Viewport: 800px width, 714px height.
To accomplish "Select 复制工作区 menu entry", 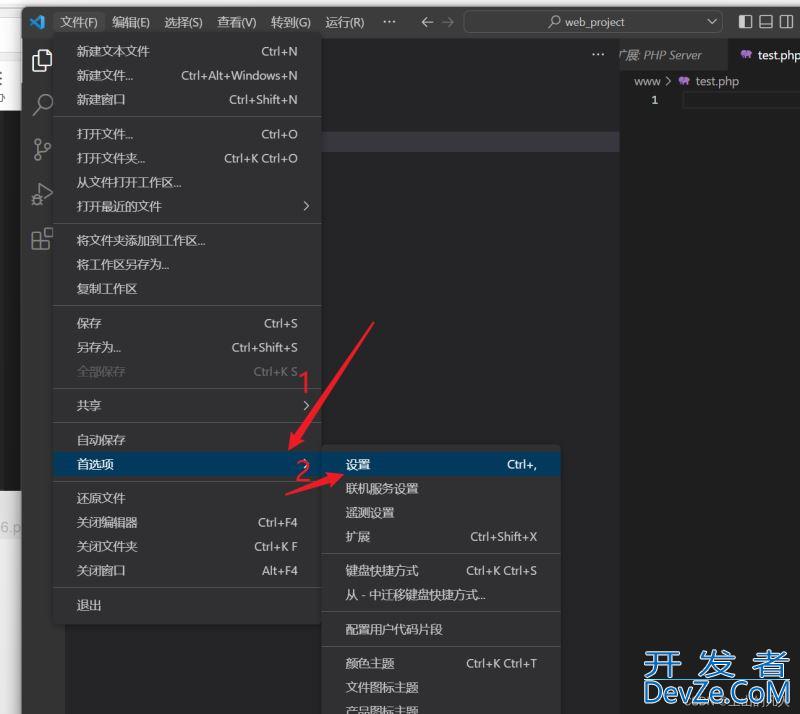I will coord(187,289).
